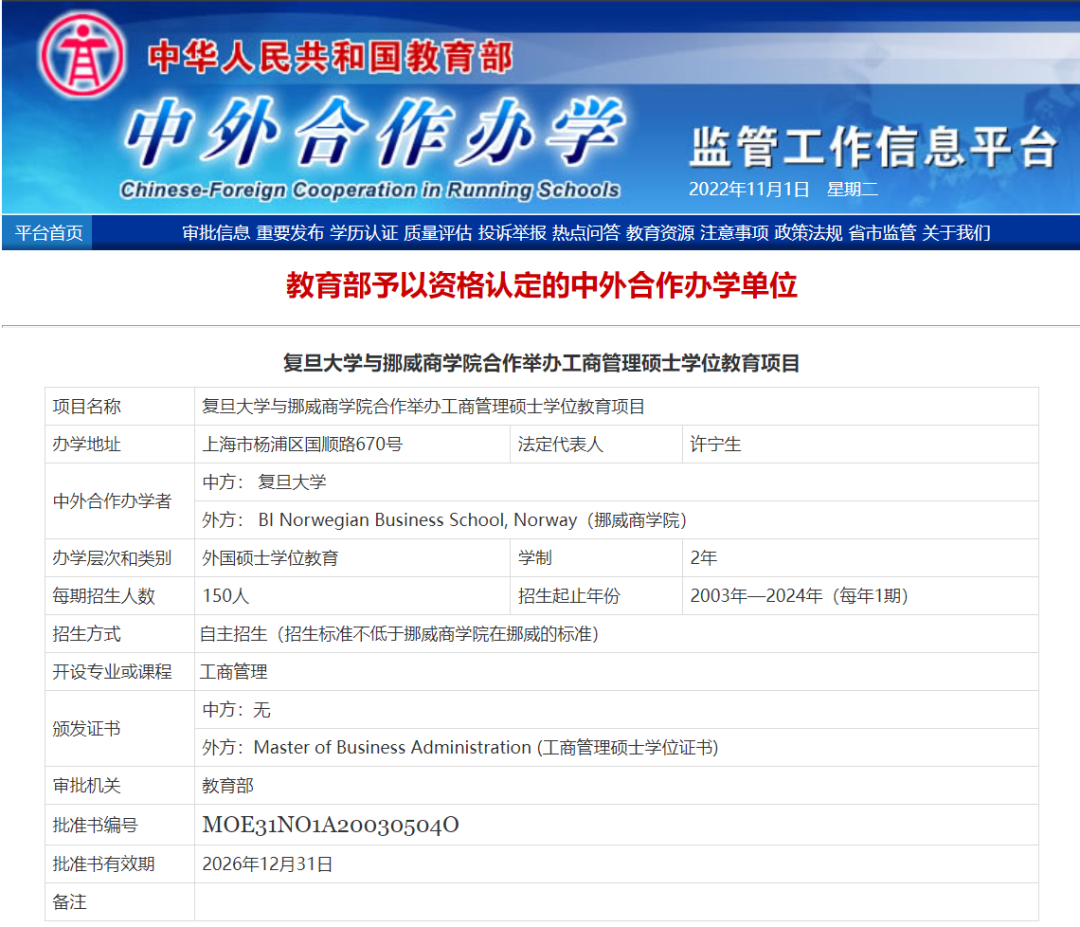The width and height of the screenshot is (1080, 927).
Task: Select the 批准书有效期 label cell
Action: pos(120,864)
